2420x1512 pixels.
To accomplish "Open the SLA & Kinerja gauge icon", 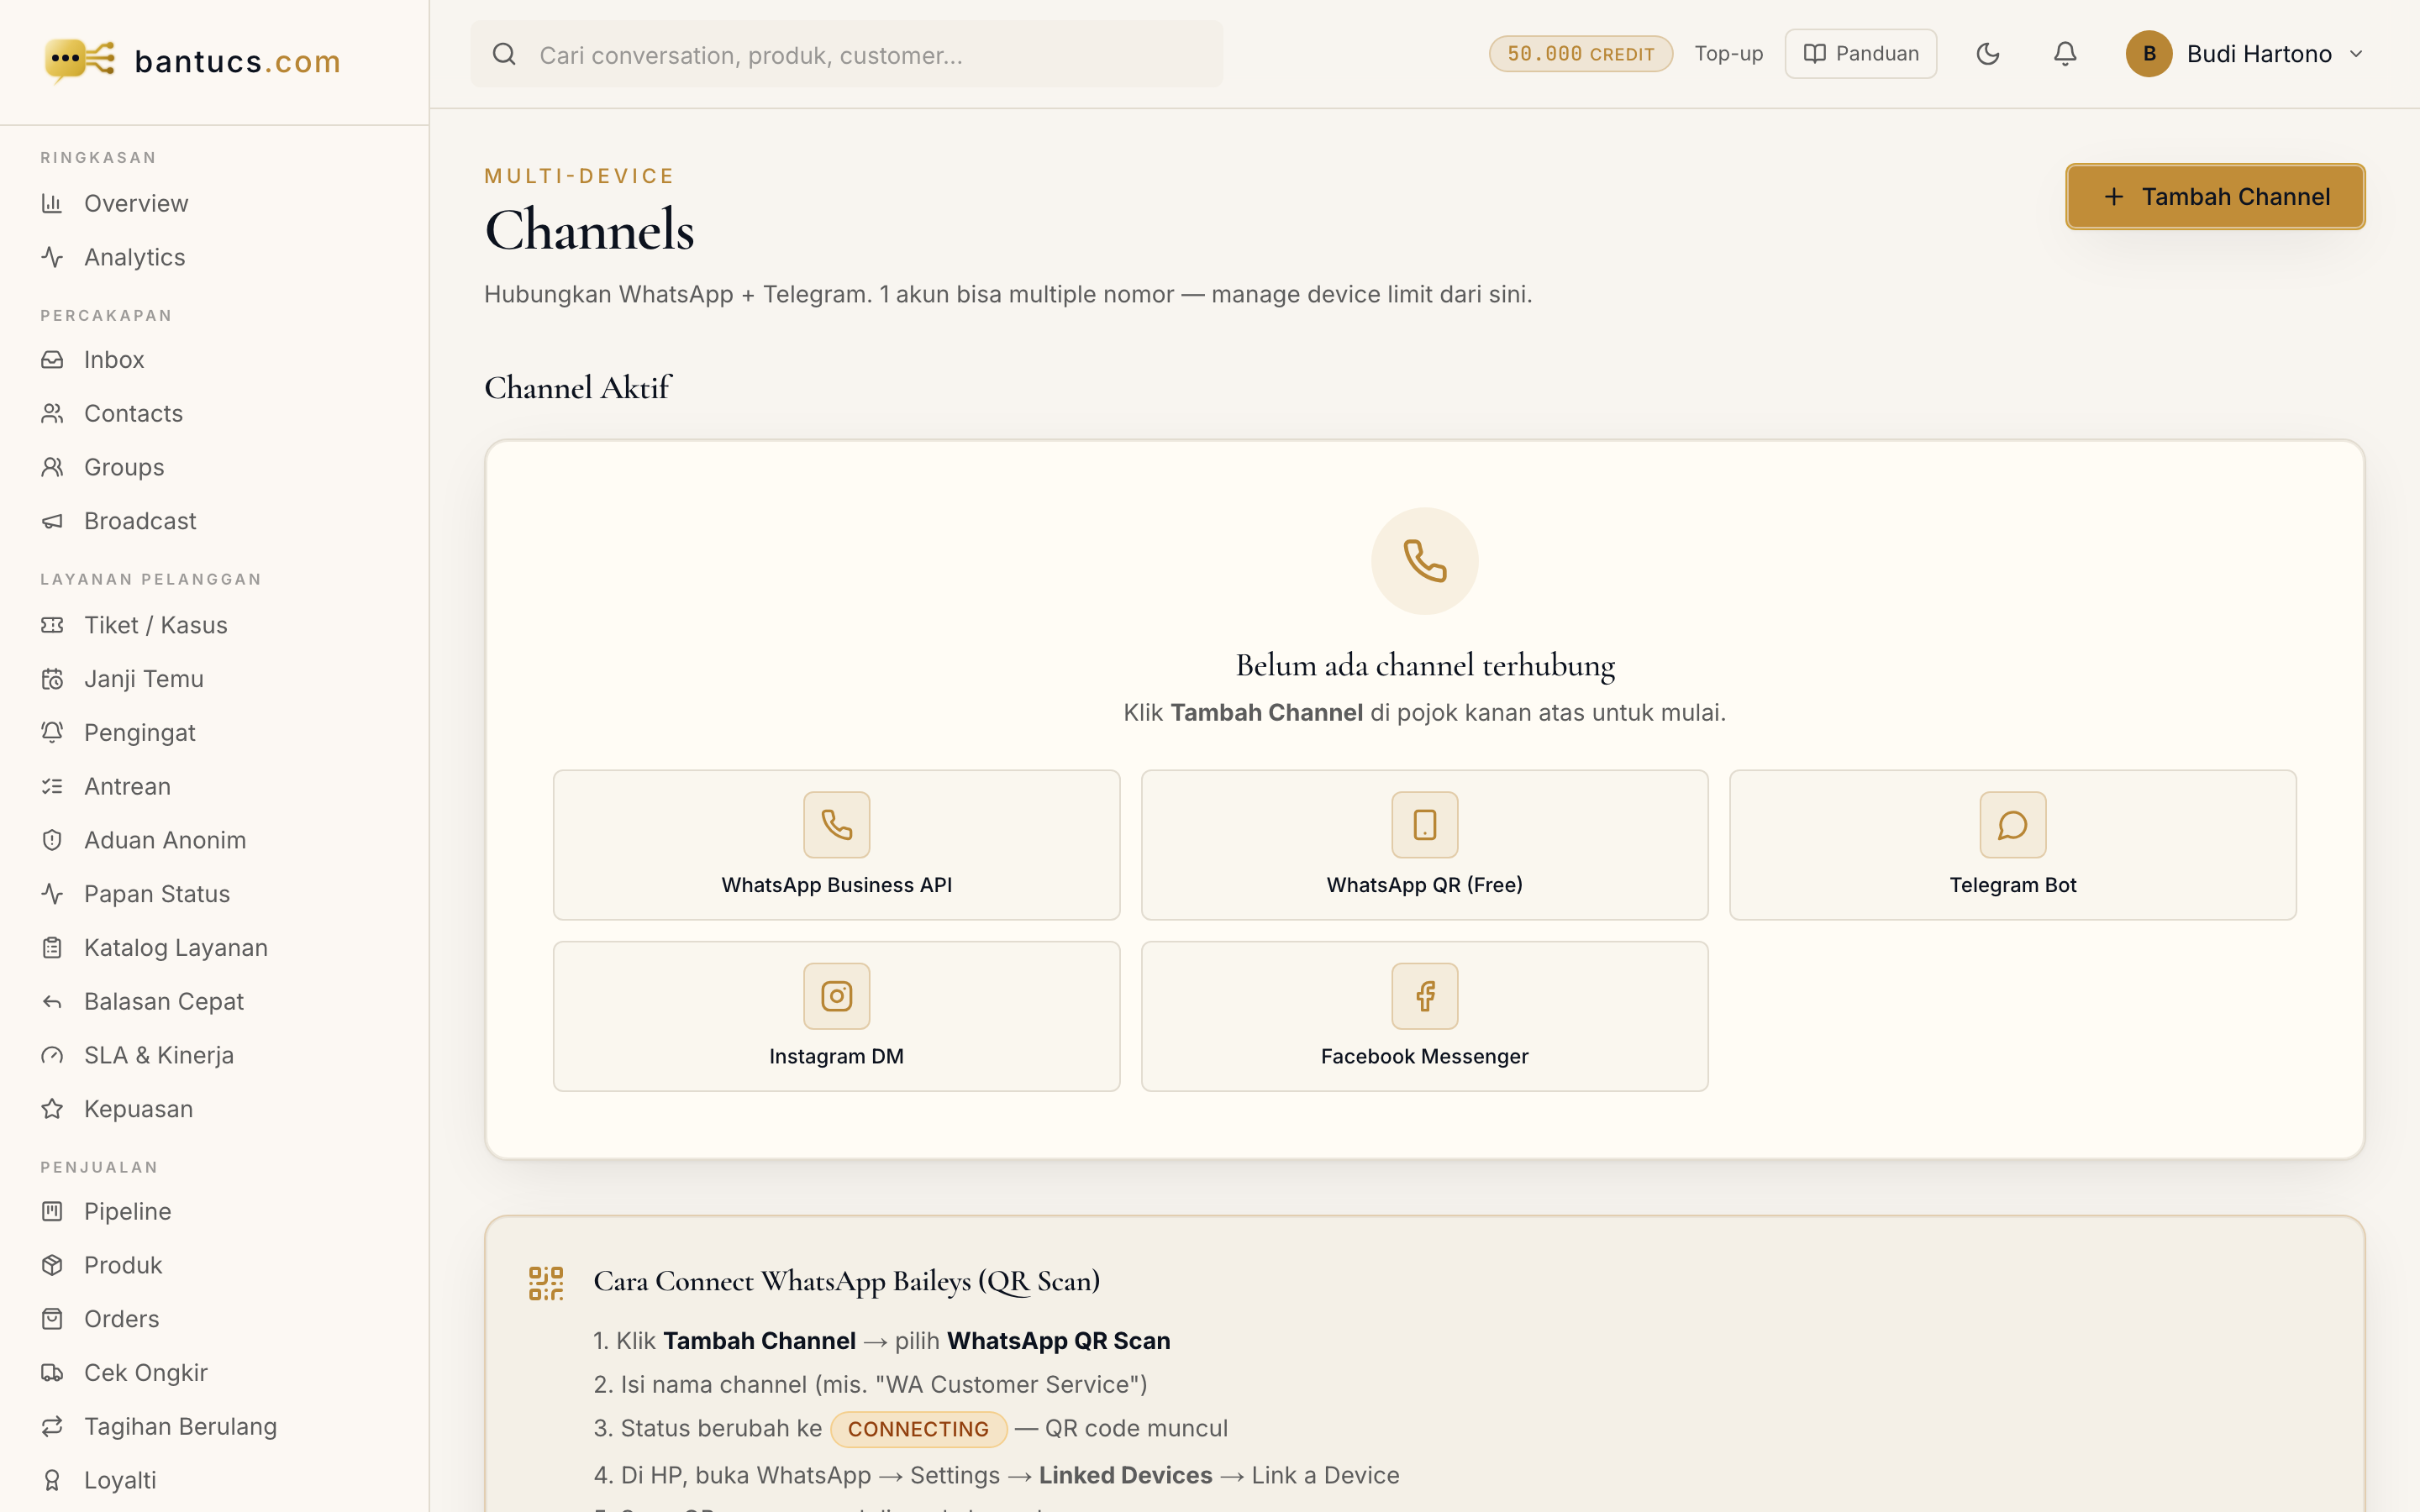I will click(x=52, y=1055).
